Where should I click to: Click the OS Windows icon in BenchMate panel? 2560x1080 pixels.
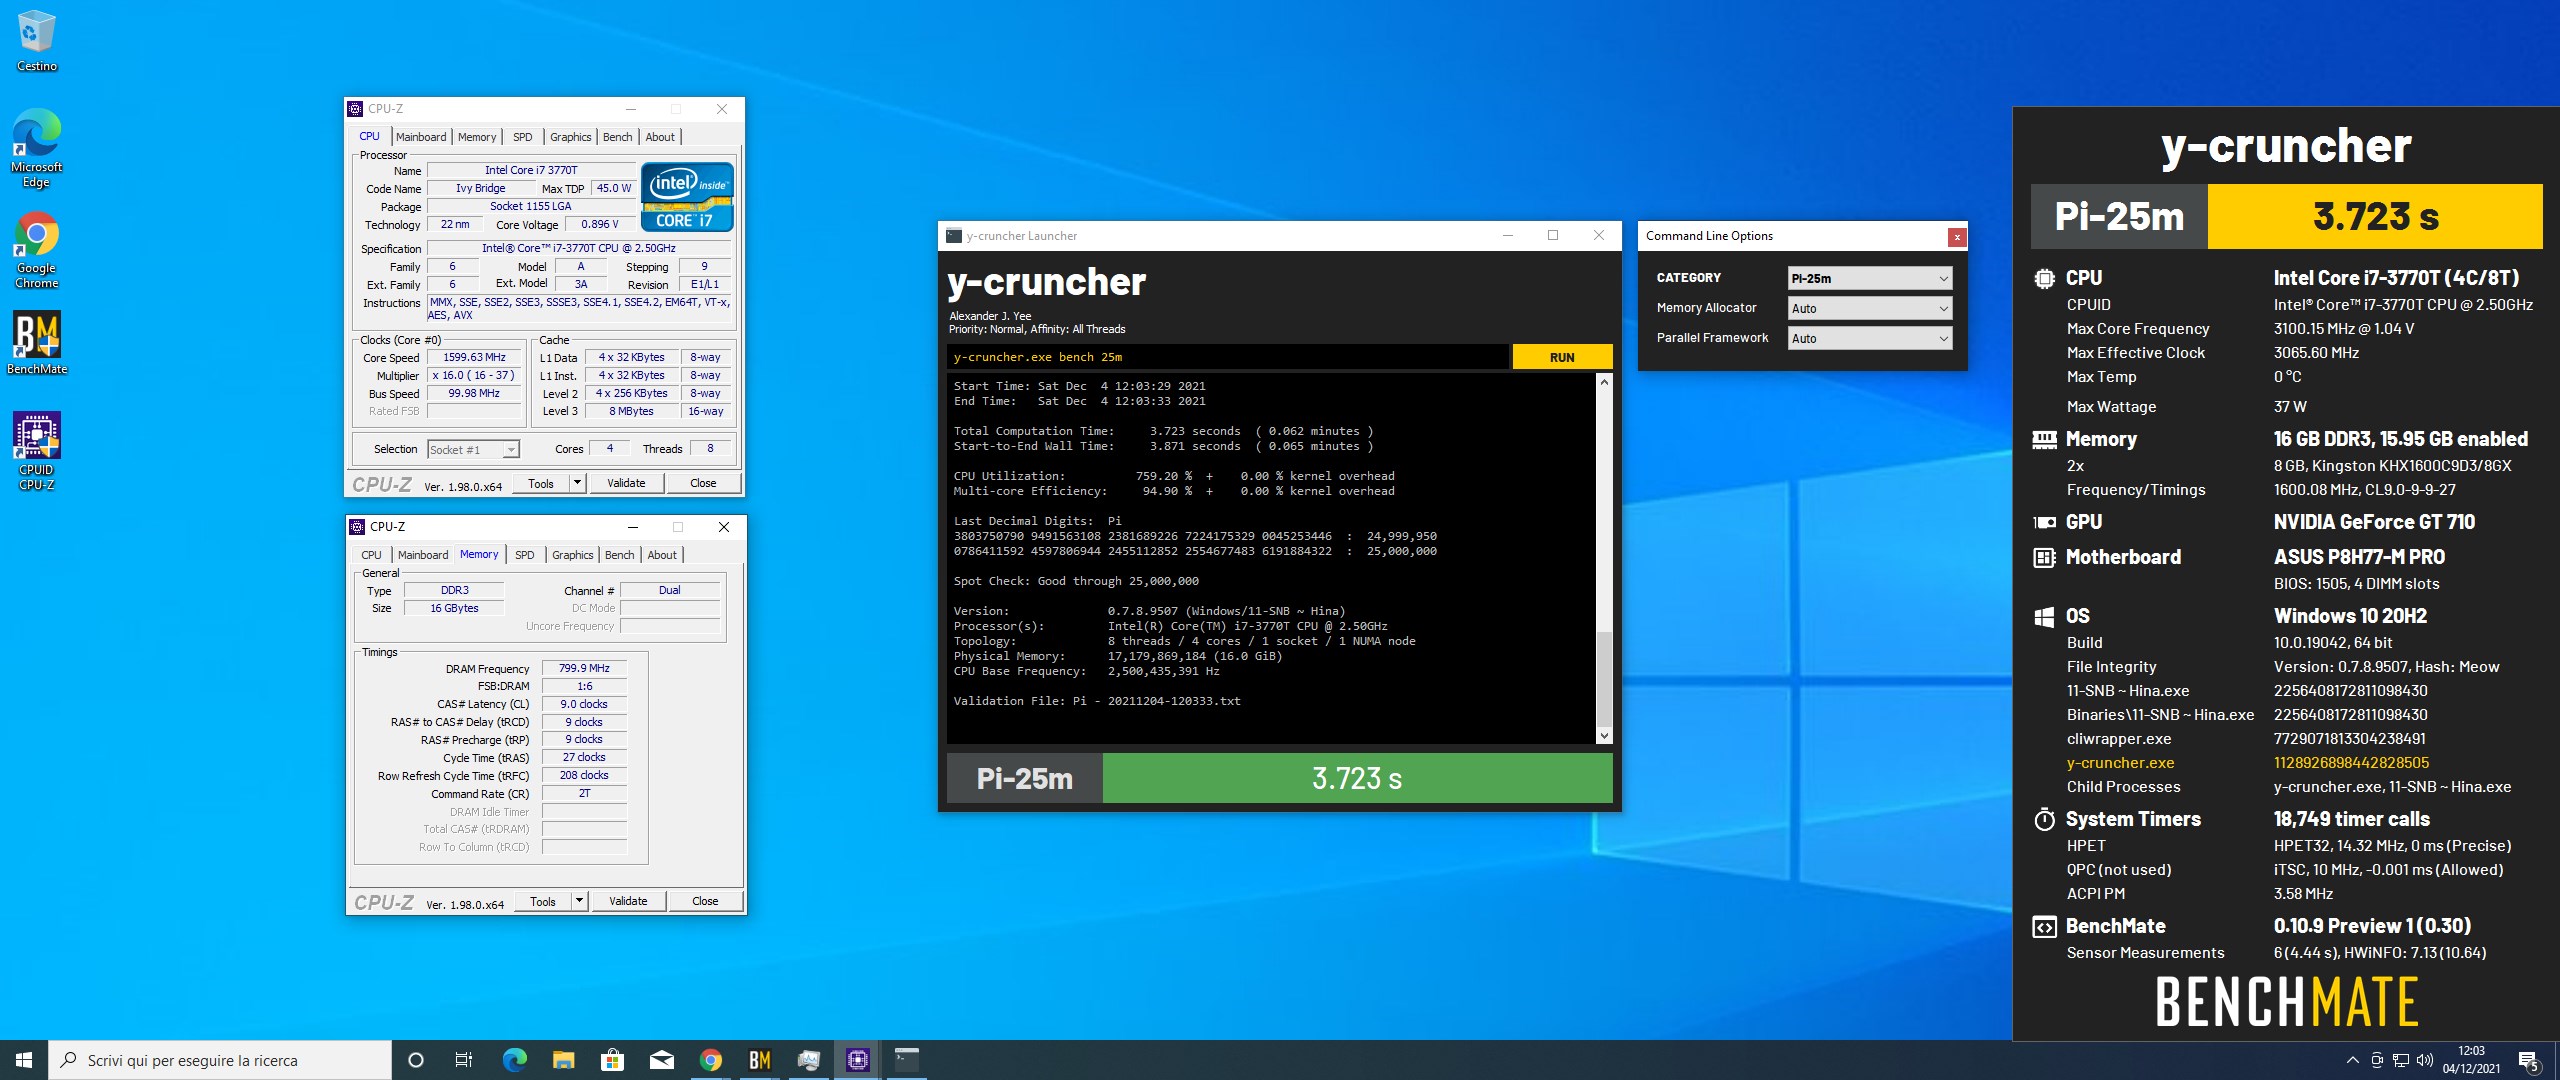click(x=2044, y=617)
